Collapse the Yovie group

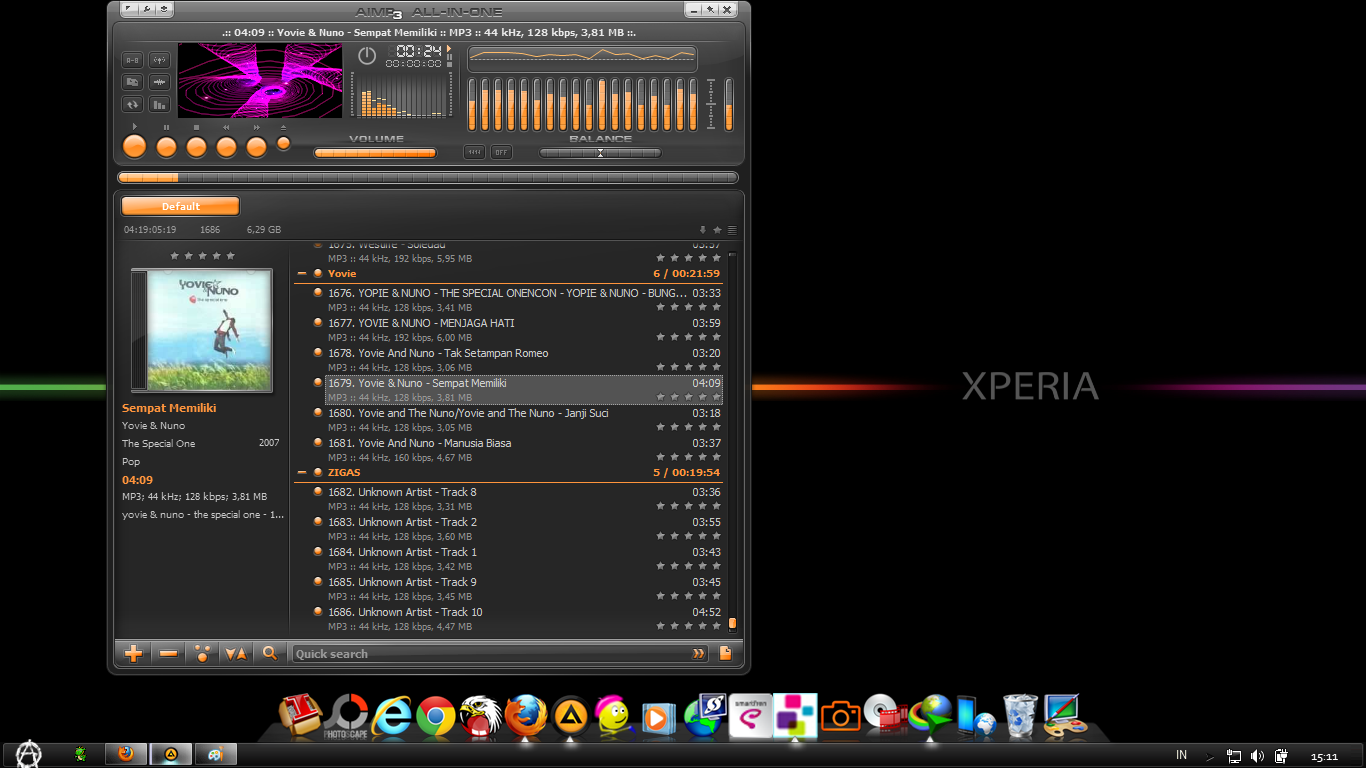[302, 273]
